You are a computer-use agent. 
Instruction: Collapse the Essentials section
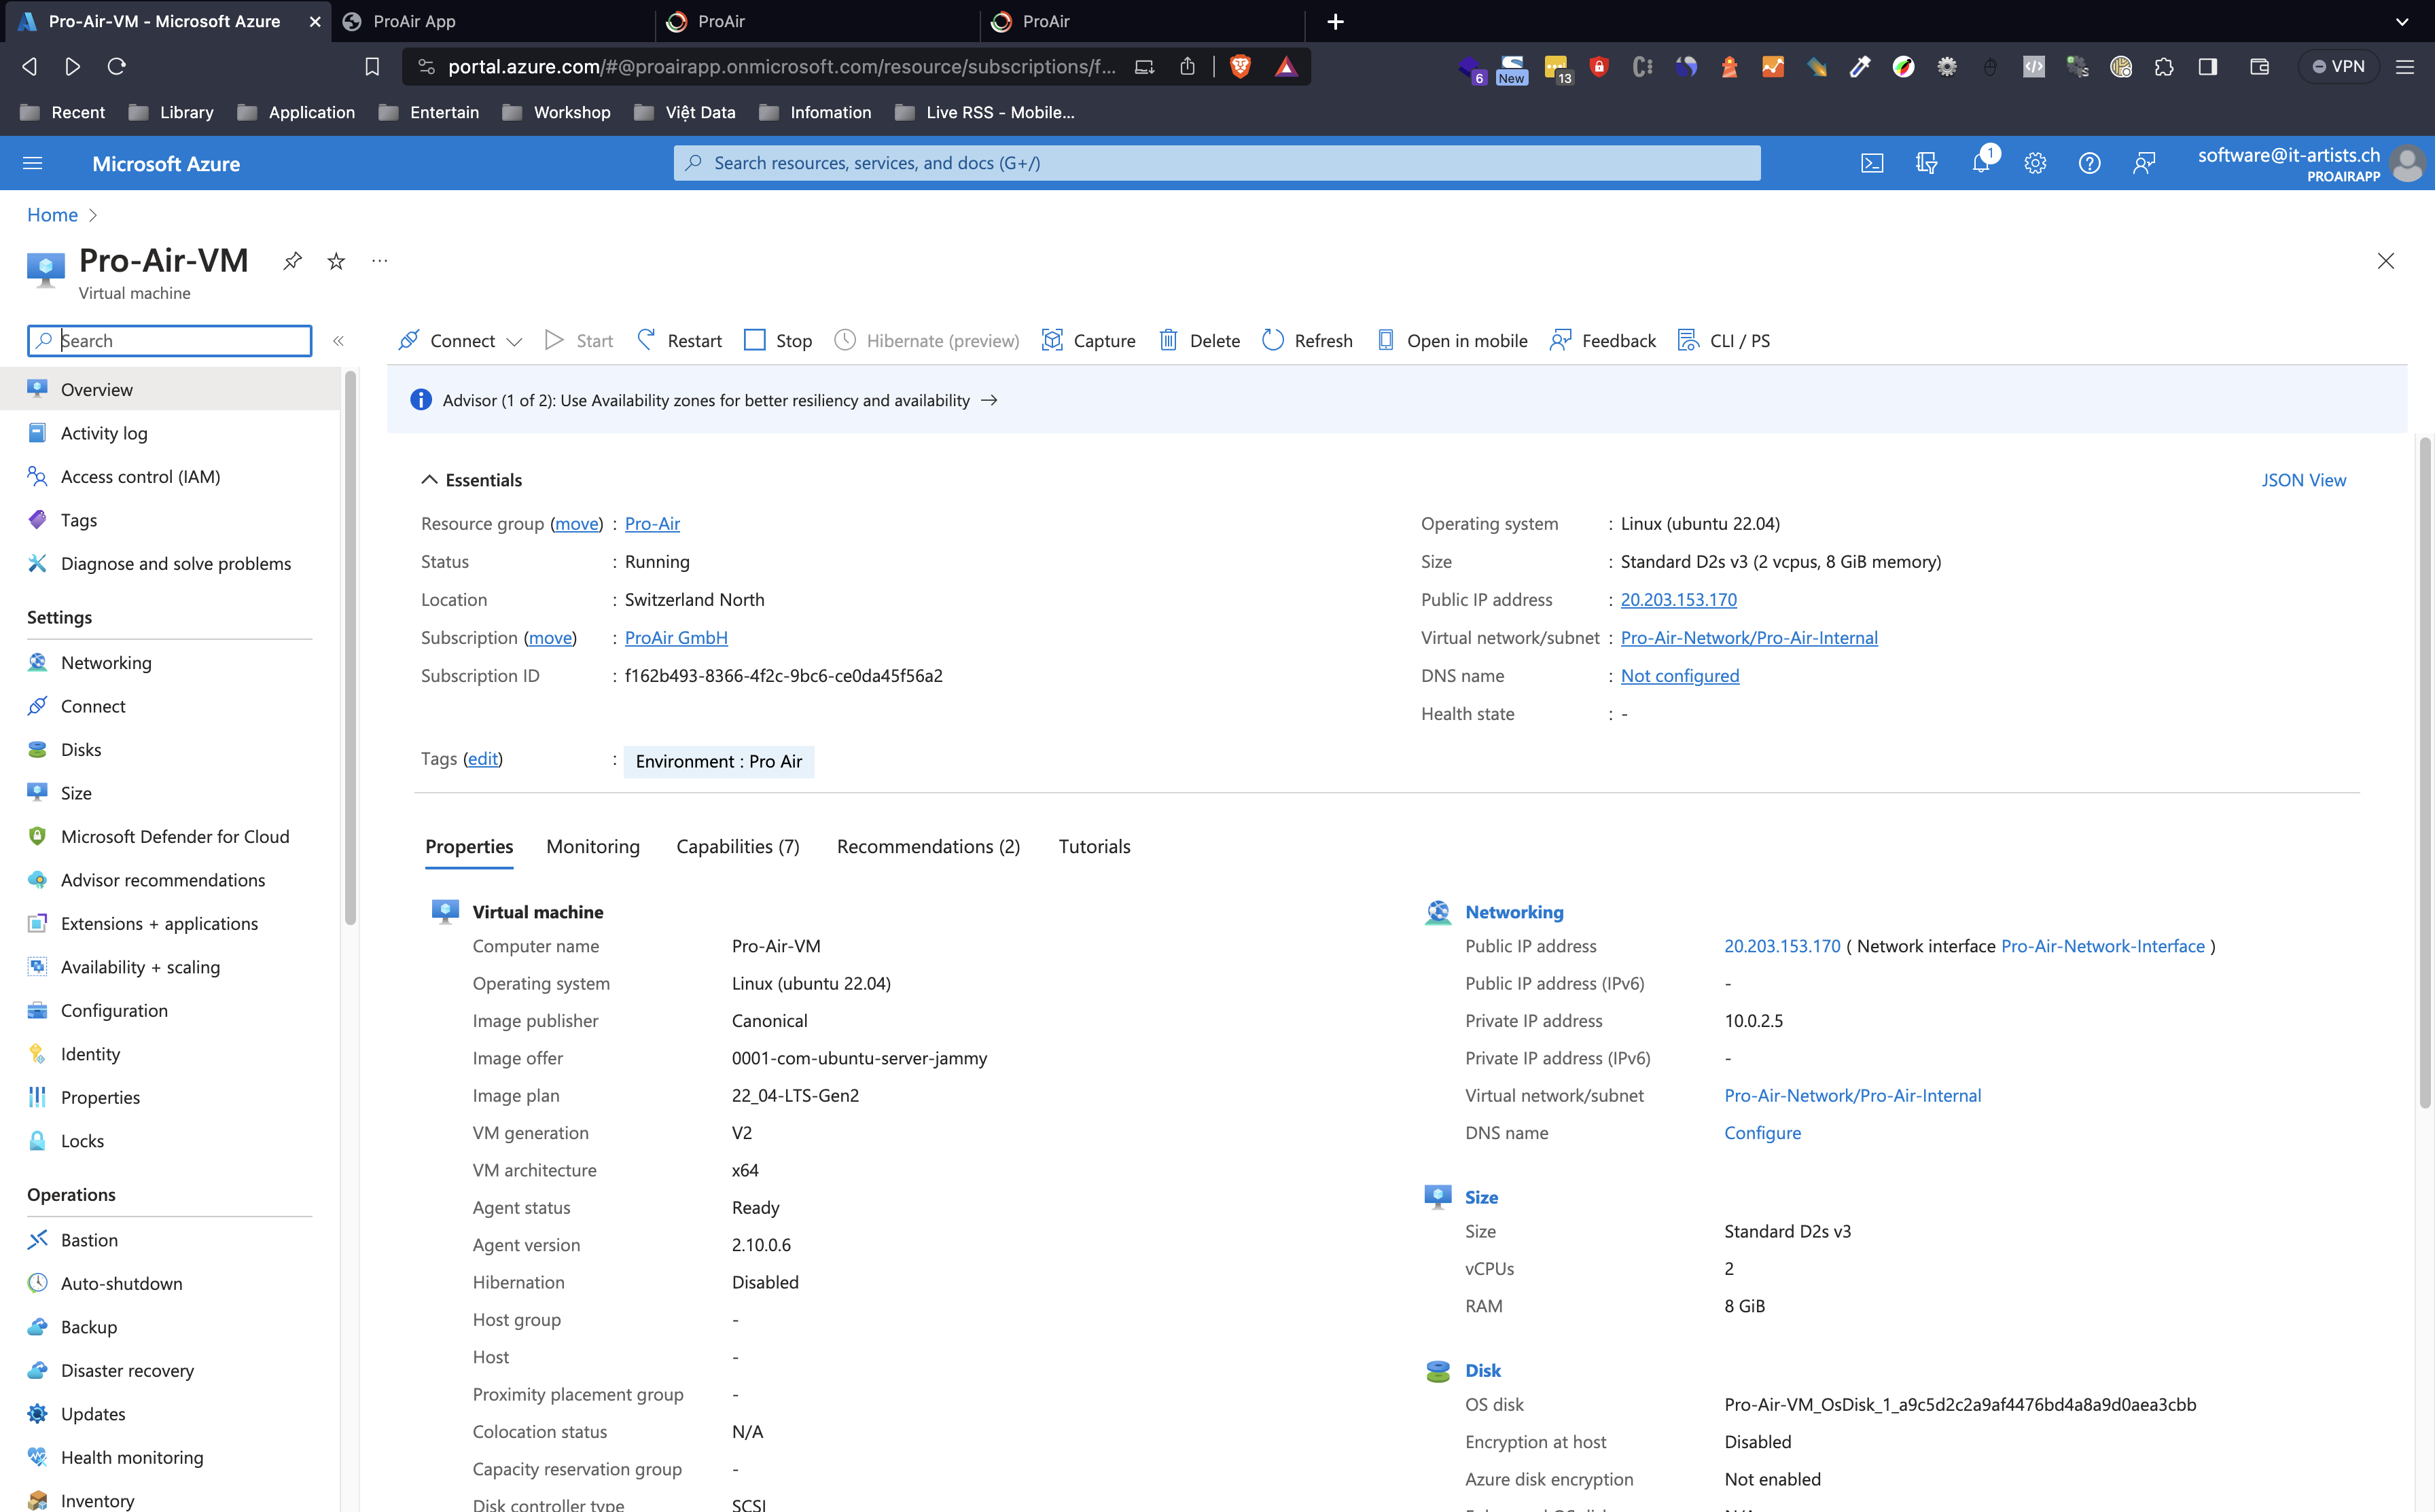[x=429, y=480]
